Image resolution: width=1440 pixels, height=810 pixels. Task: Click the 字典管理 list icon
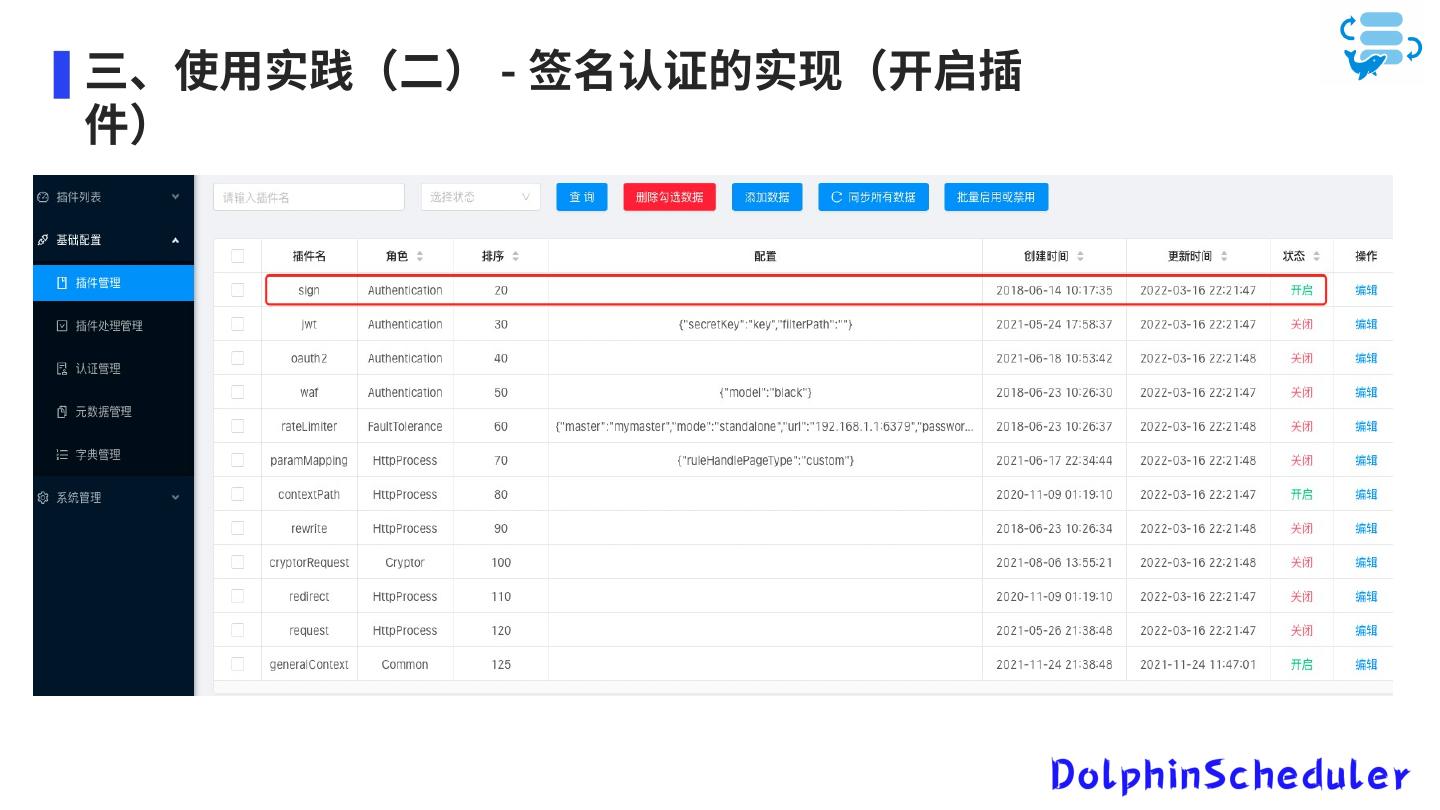point(62,455)
